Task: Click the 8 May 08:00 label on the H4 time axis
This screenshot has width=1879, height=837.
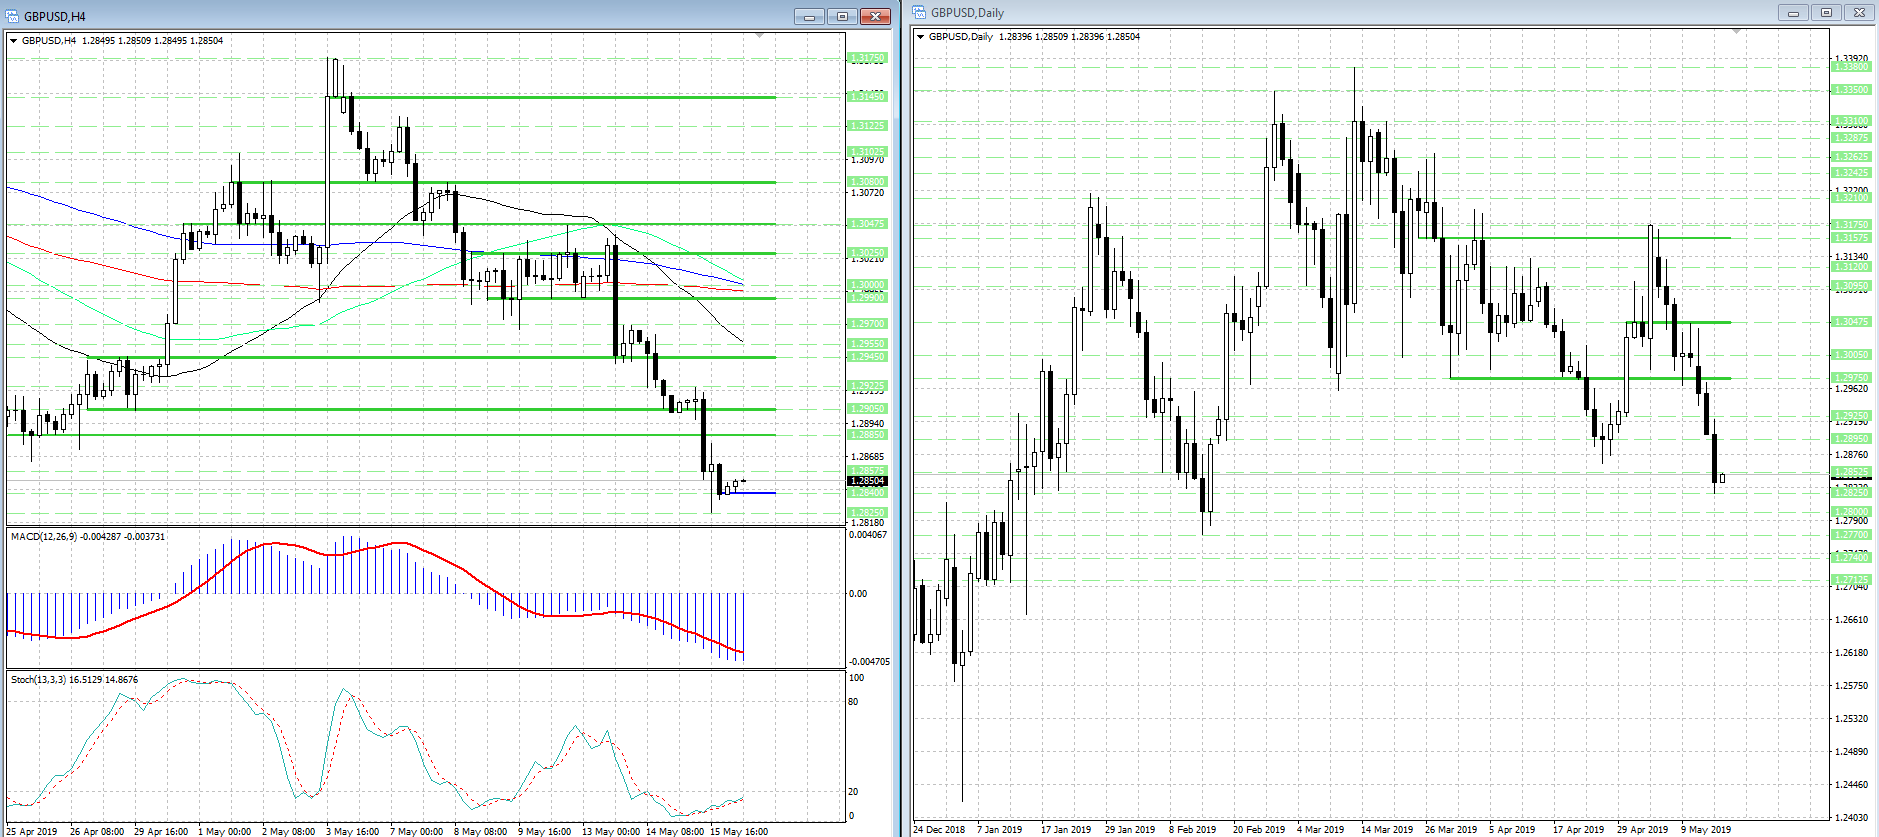Action: pos(481,831)
